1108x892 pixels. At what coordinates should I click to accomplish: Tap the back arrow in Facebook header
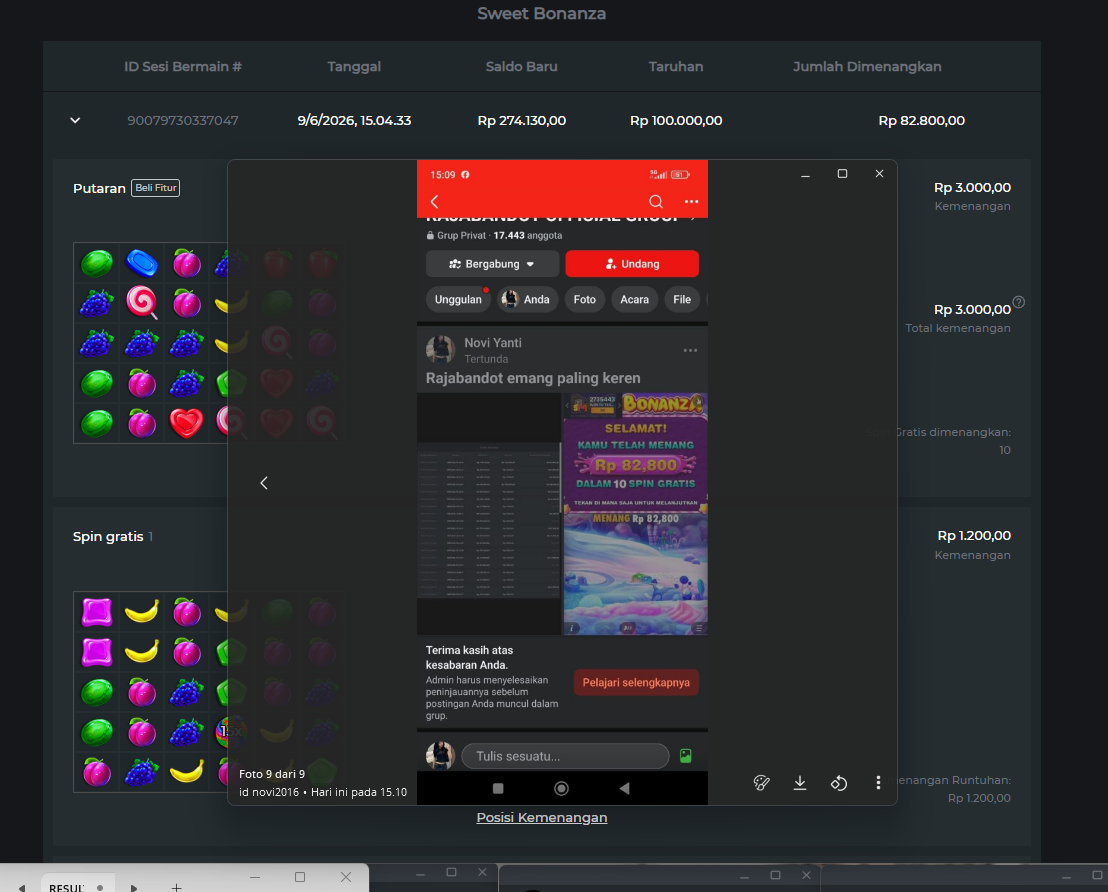pos(435,201)
